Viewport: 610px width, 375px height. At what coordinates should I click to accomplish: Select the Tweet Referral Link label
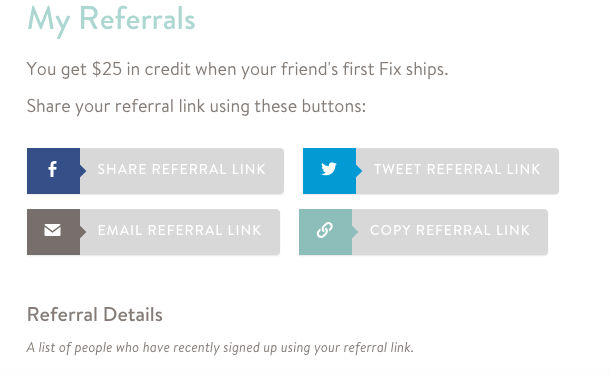pyautogui.click(x=457, y=169)
